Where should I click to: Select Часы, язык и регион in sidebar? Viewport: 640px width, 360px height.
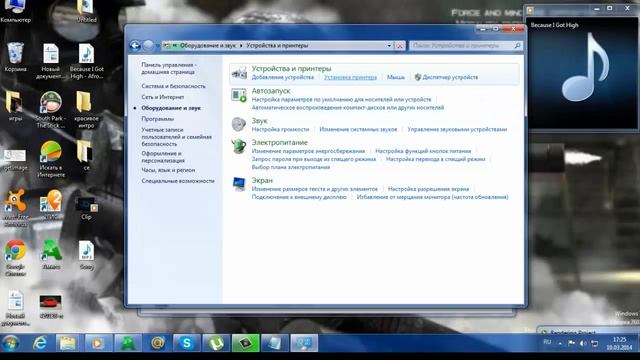click(x=168, y=170)
